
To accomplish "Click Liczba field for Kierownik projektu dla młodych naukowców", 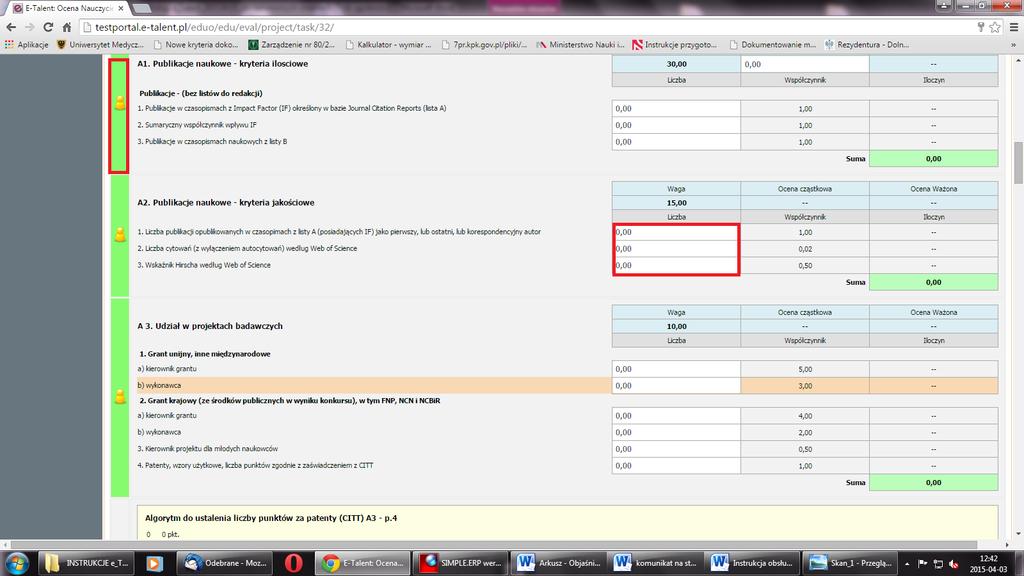I will (676, 449).
